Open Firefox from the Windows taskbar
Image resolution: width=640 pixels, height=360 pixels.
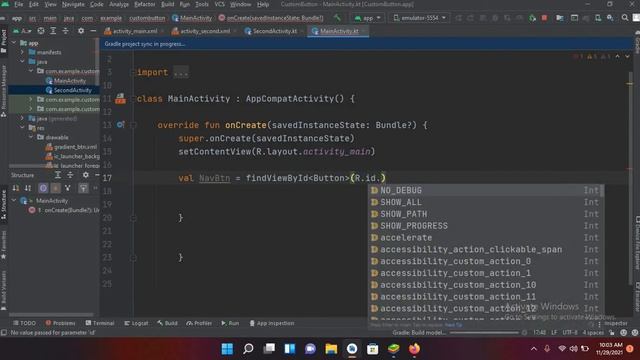pyautogui.click(x=414, y=349)
